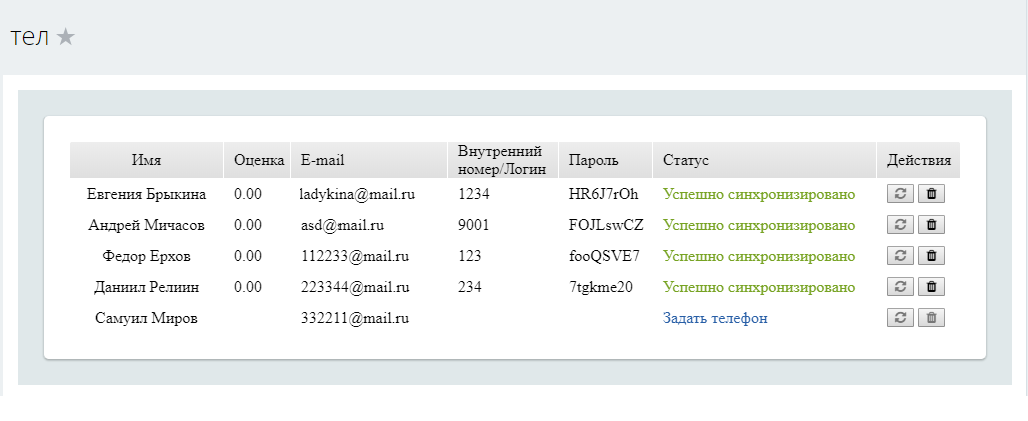Remove Федор Ерхов with trash icon
The width and height of the screenshot is (1028, 421).
pos(931,256)
